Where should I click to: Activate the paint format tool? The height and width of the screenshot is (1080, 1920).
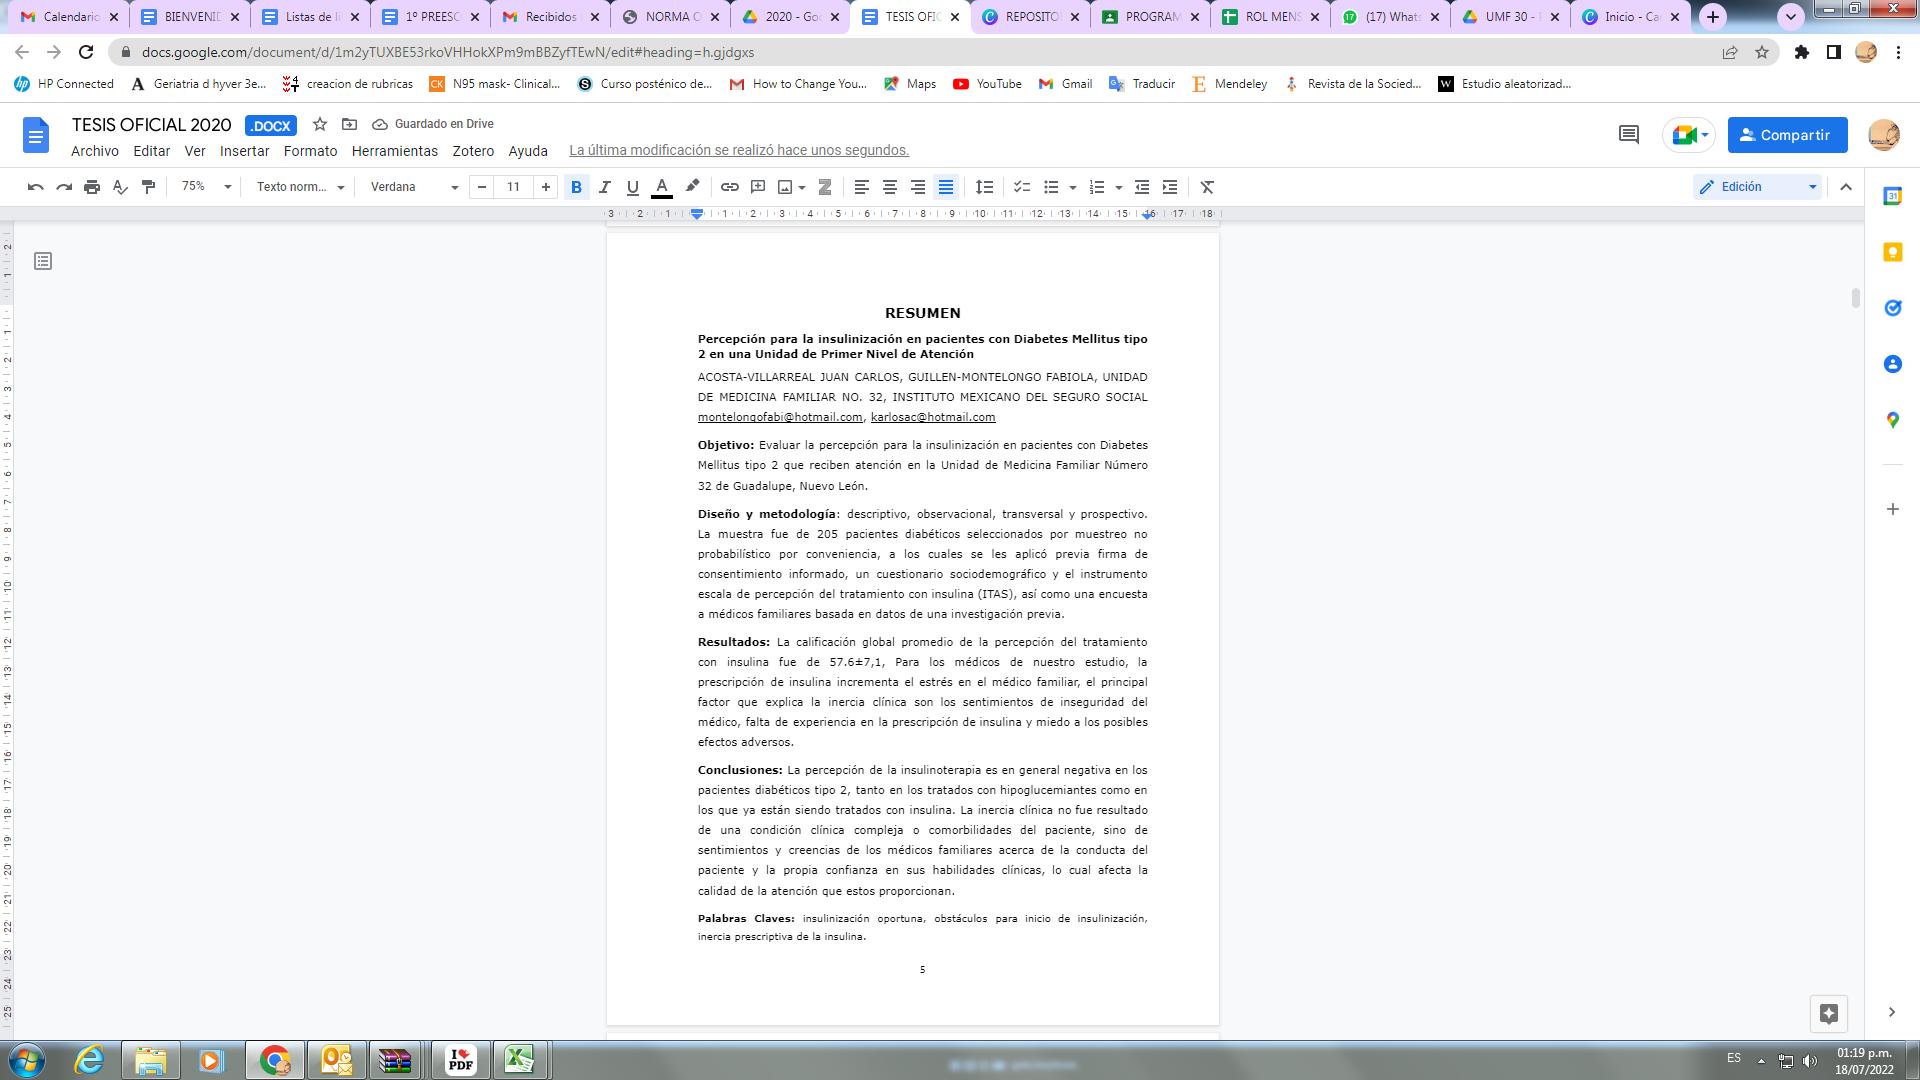(148, 187)
